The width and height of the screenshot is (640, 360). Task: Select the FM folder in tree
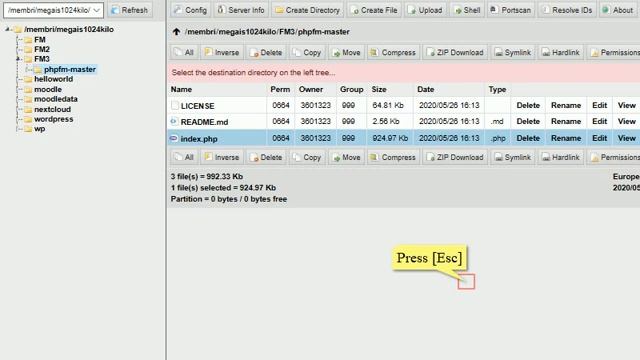pyautogui.click(x=40, y=40)
